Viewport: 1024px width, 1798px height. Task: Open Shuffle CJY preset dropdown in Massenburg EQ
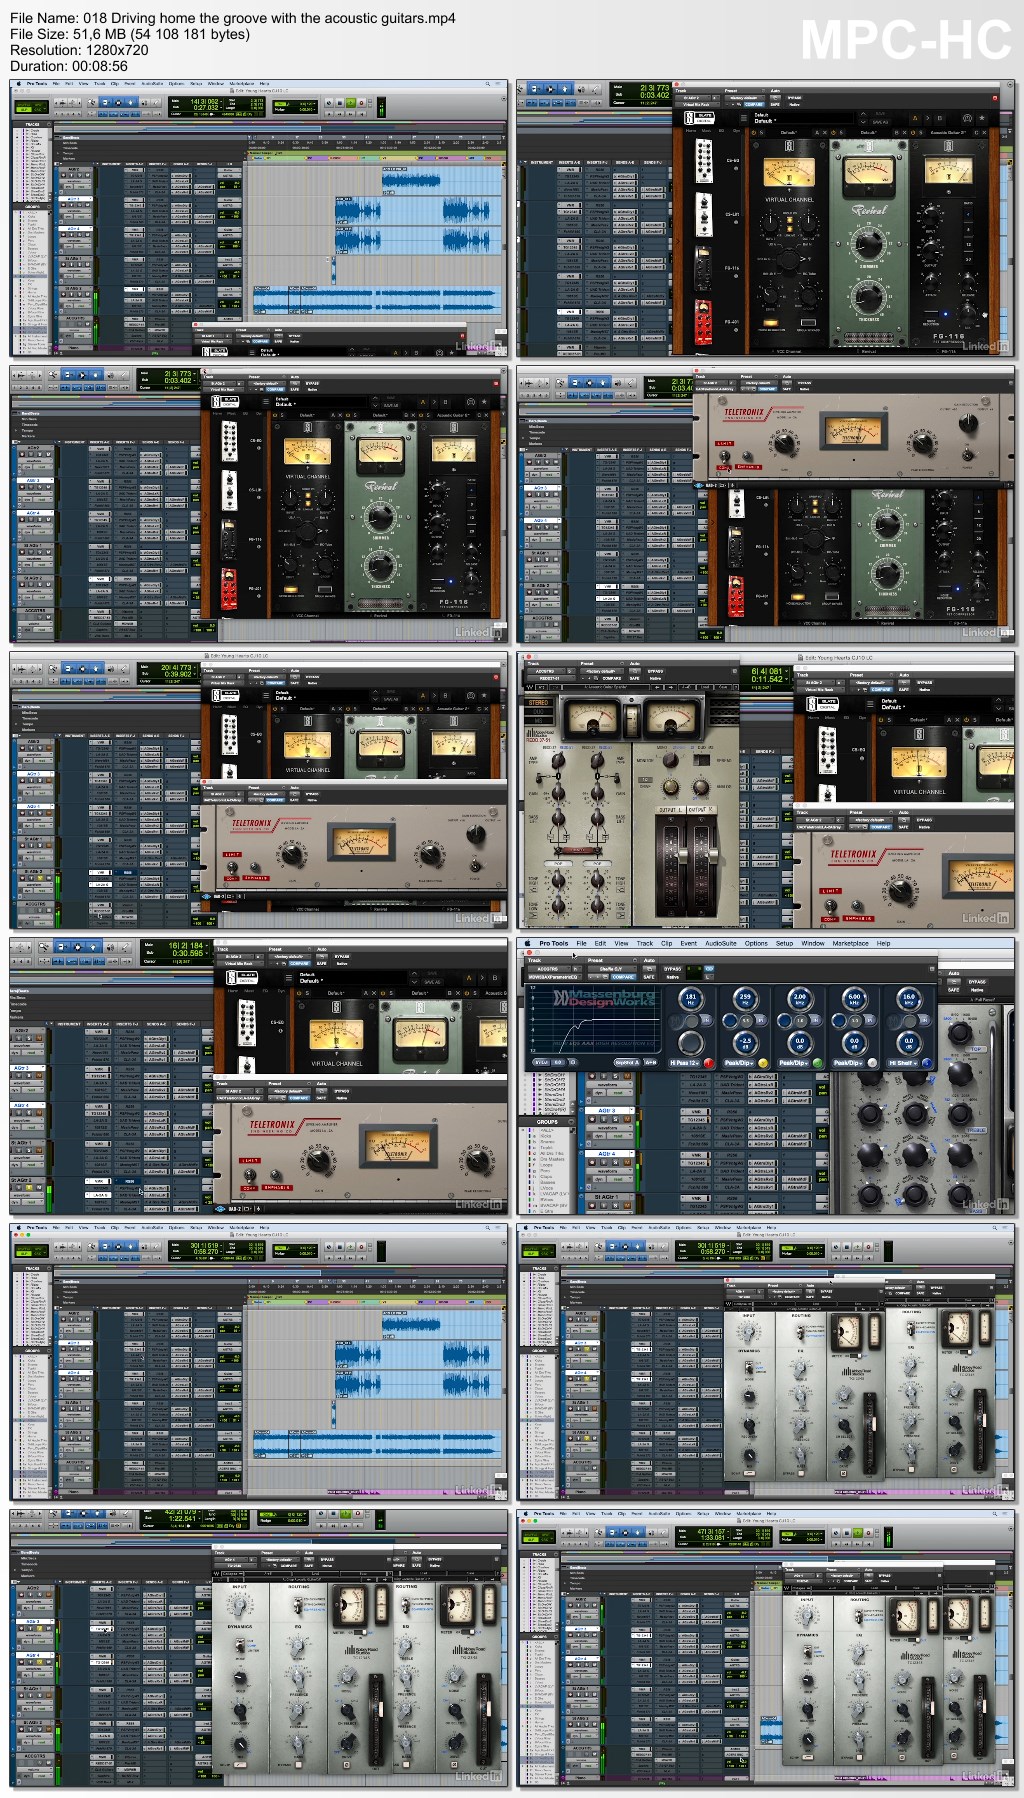[612, 968]
